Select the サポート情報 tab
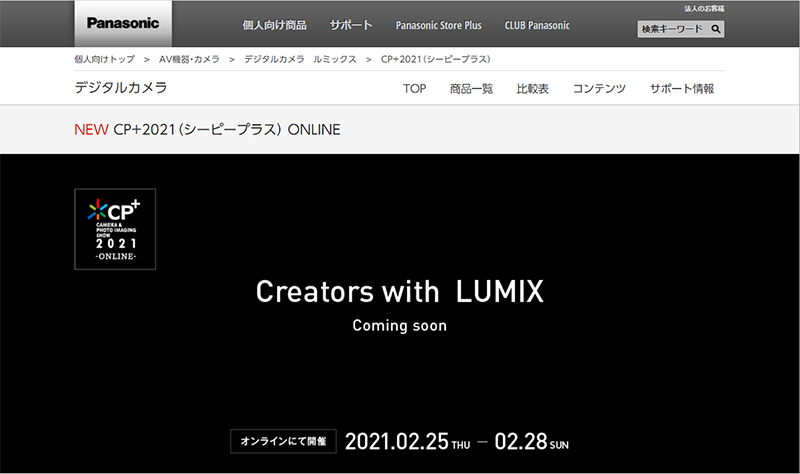The width and height of the screenshot is (800, 474). click(x=682, y=89)
